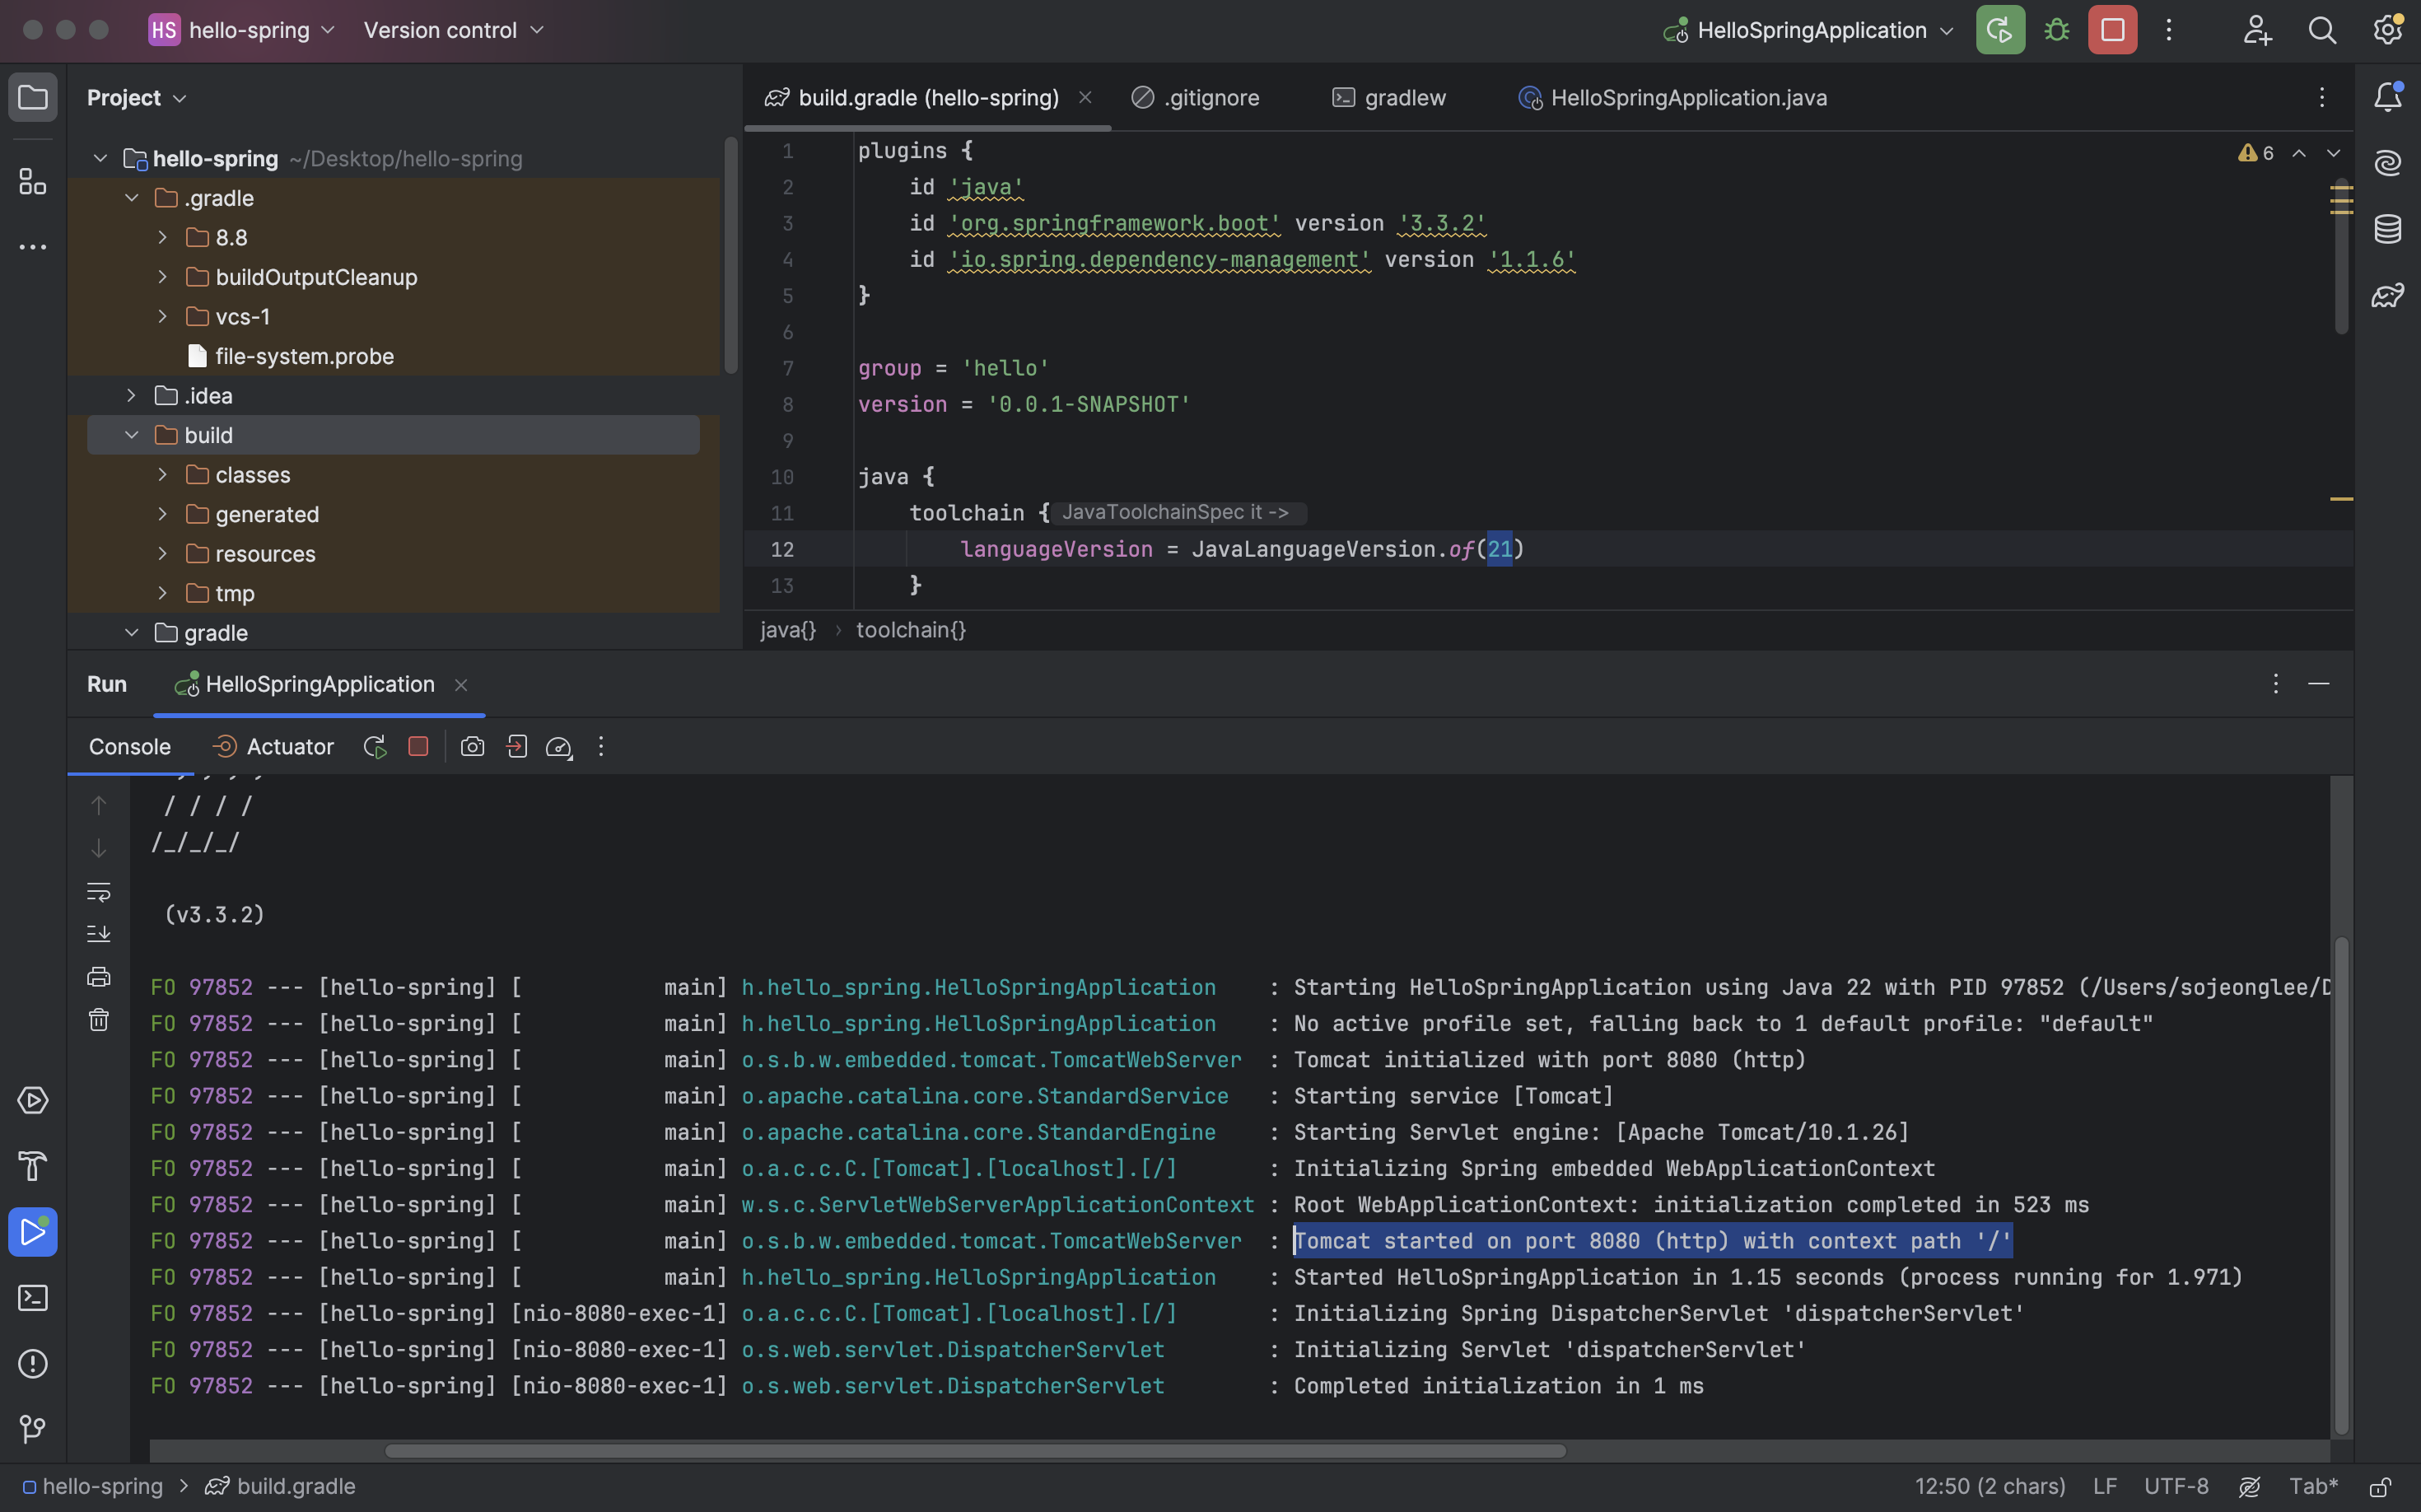The height and width of the screenshot is (1512, 2421).
Task: Switch to HelloSpringApplication.java tab
Action: [1672, 98]
